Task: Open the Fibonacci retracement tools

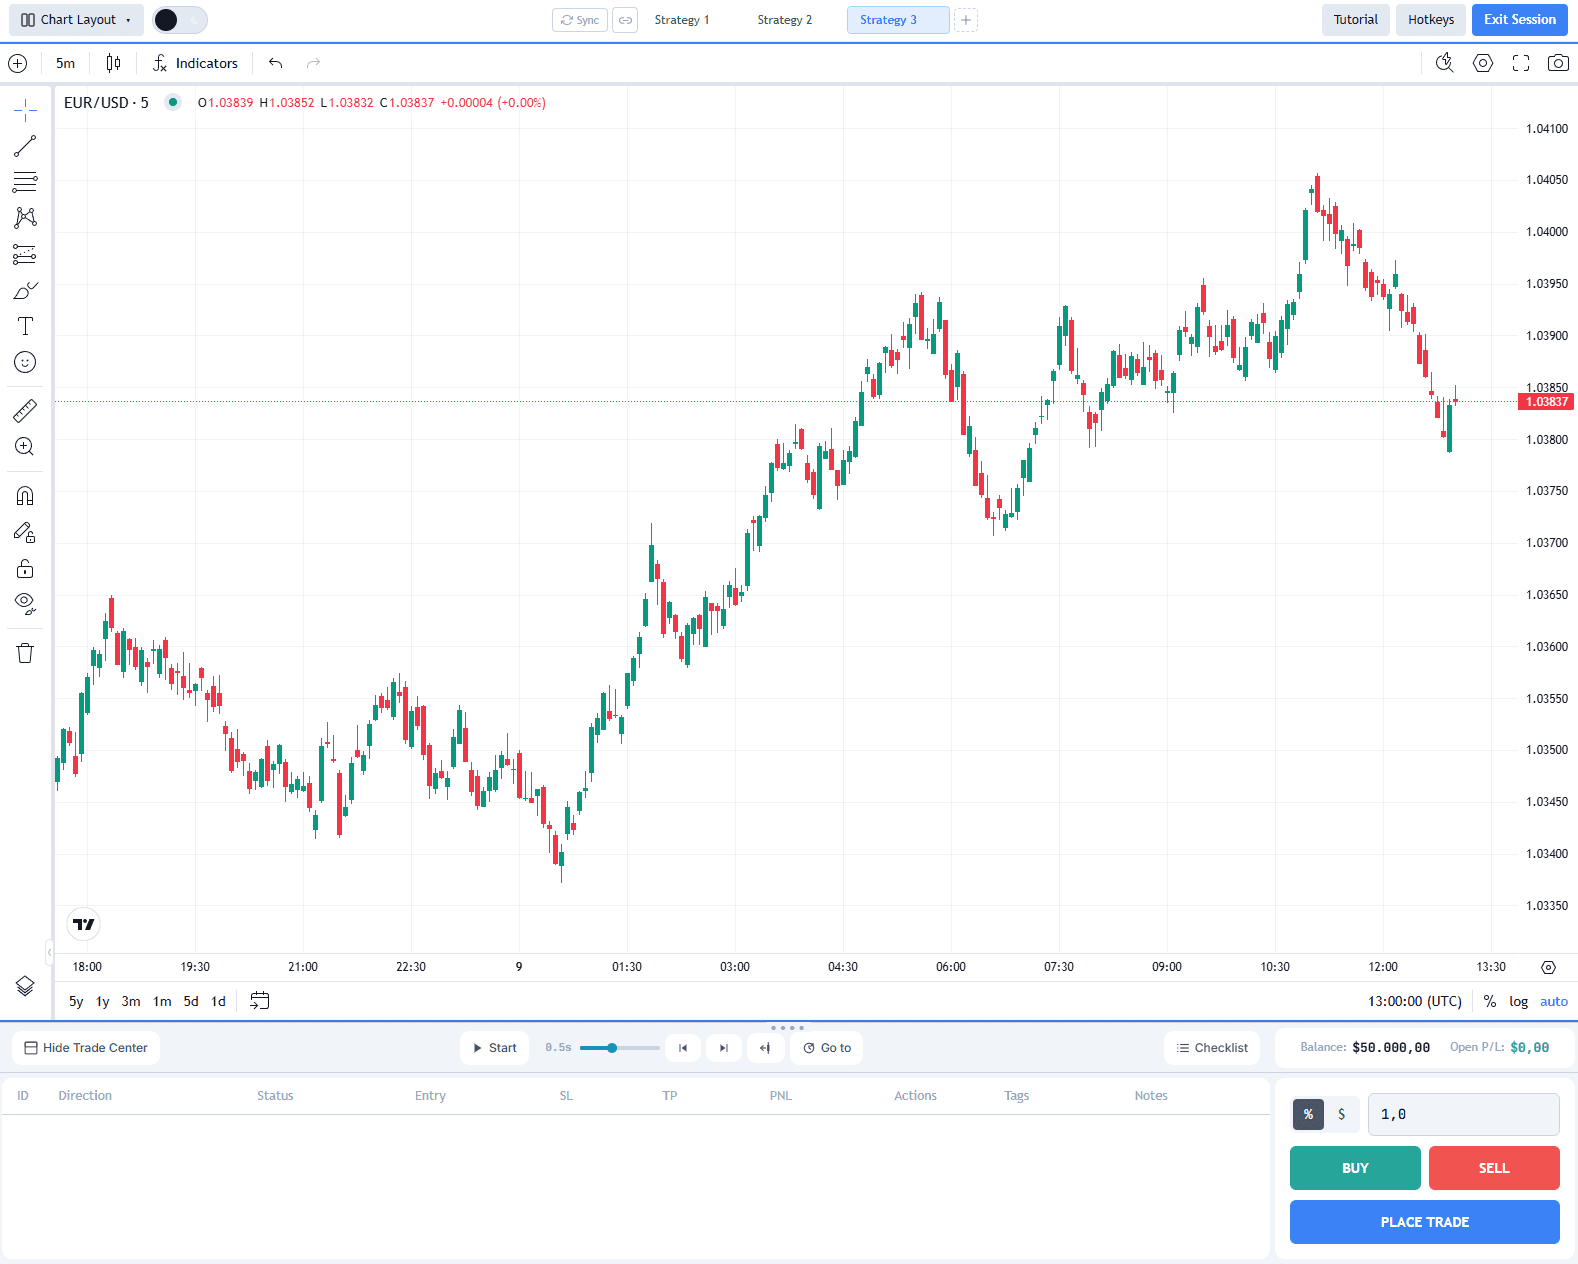Action: click(x=25, y=182)
